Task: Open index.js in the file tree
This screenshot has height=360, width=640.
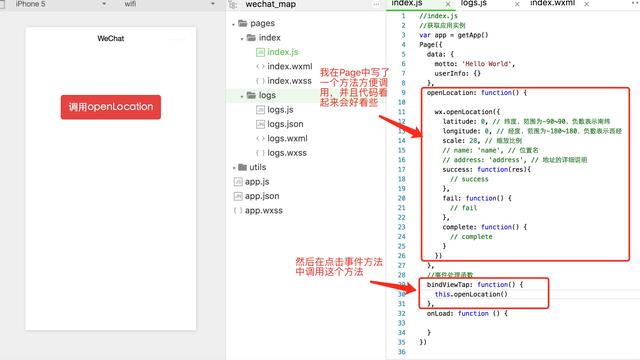Action: pos(282,52)
